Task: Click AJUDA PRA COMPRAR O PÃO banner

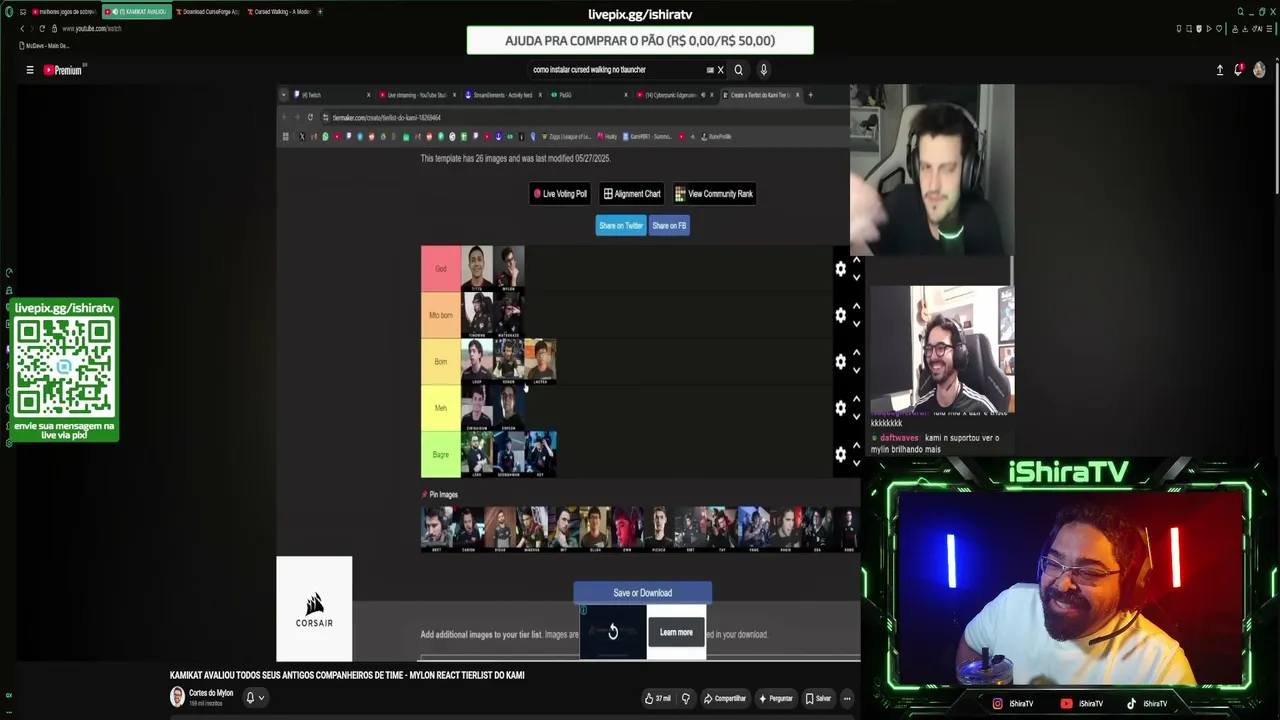Action: click(640, 41)
